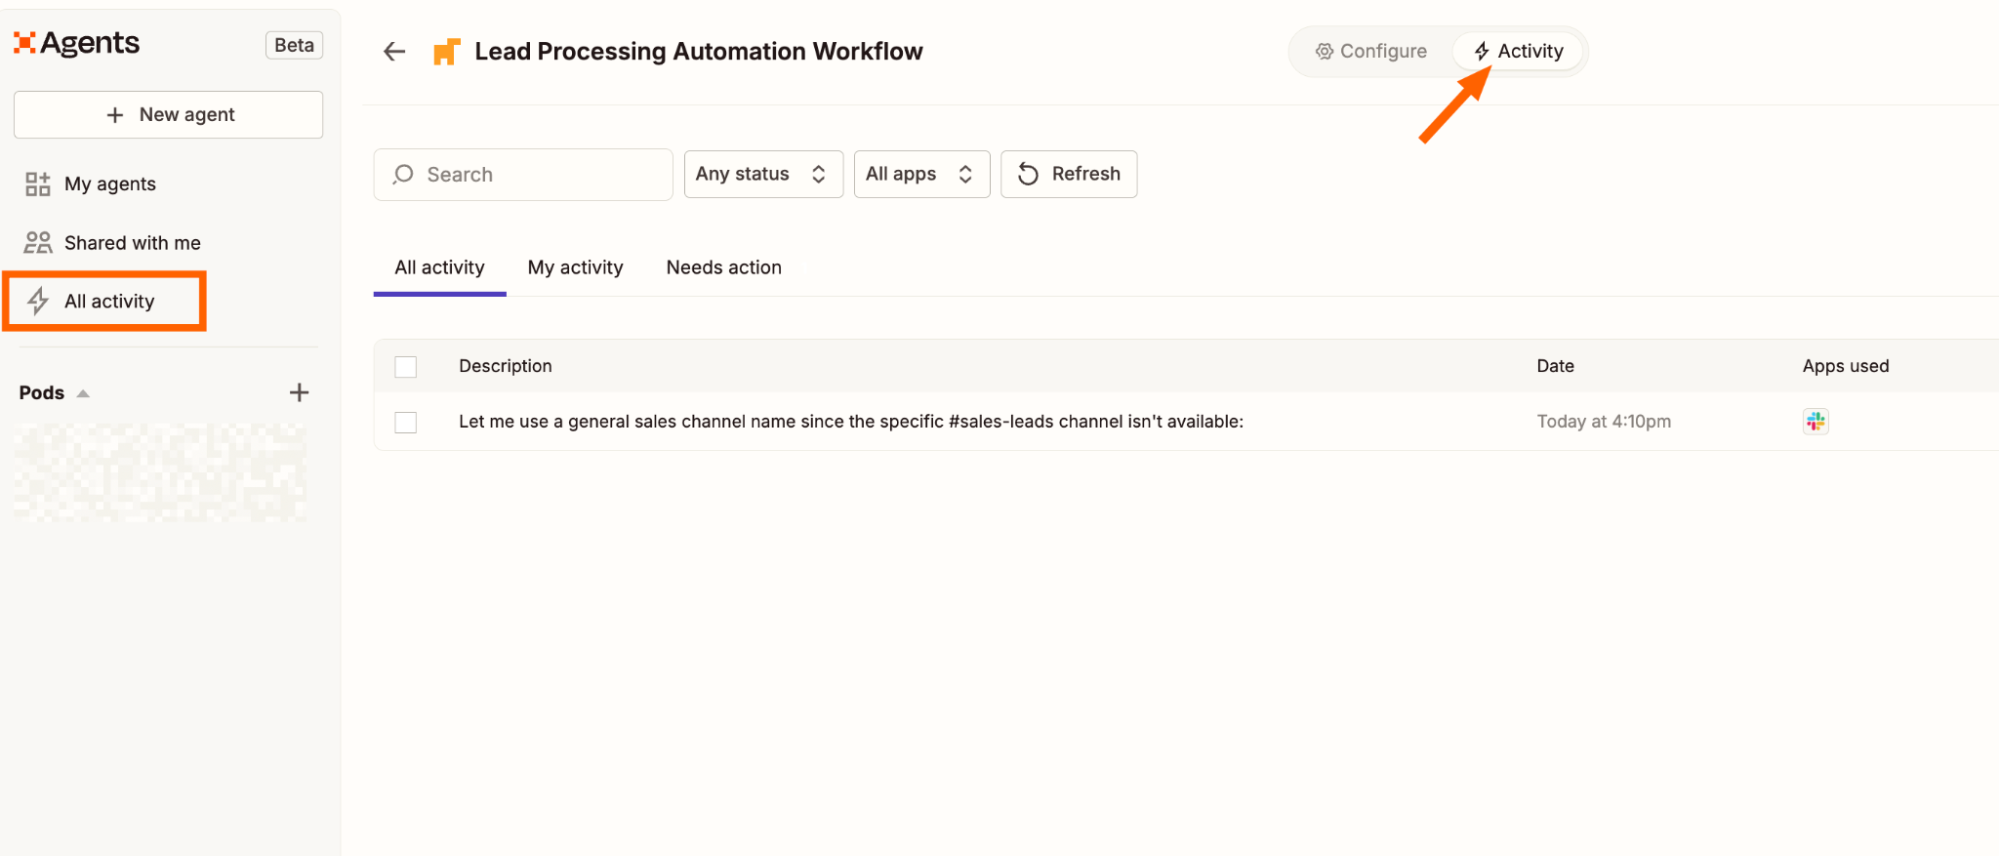1999x857 pixels.
Task: Click the Slack app icon in row
Action: point(1816,422)
